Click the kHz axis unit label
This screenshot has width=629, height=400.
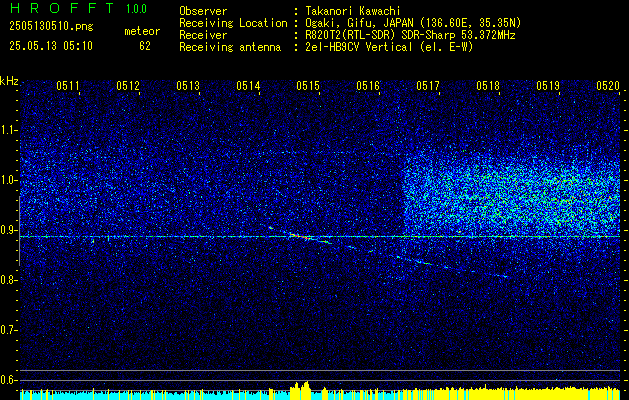tap(9, 81)
